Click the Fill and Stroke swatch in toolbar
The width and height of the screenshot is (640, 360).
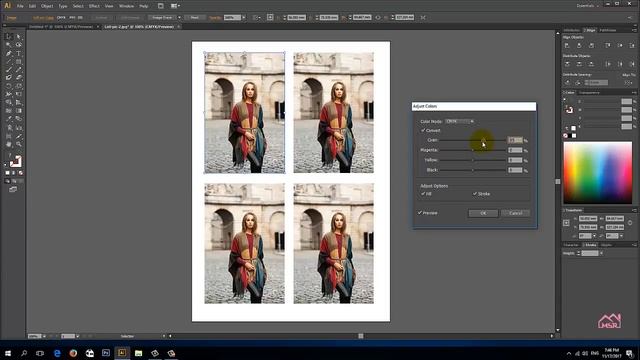click(15, 162)
